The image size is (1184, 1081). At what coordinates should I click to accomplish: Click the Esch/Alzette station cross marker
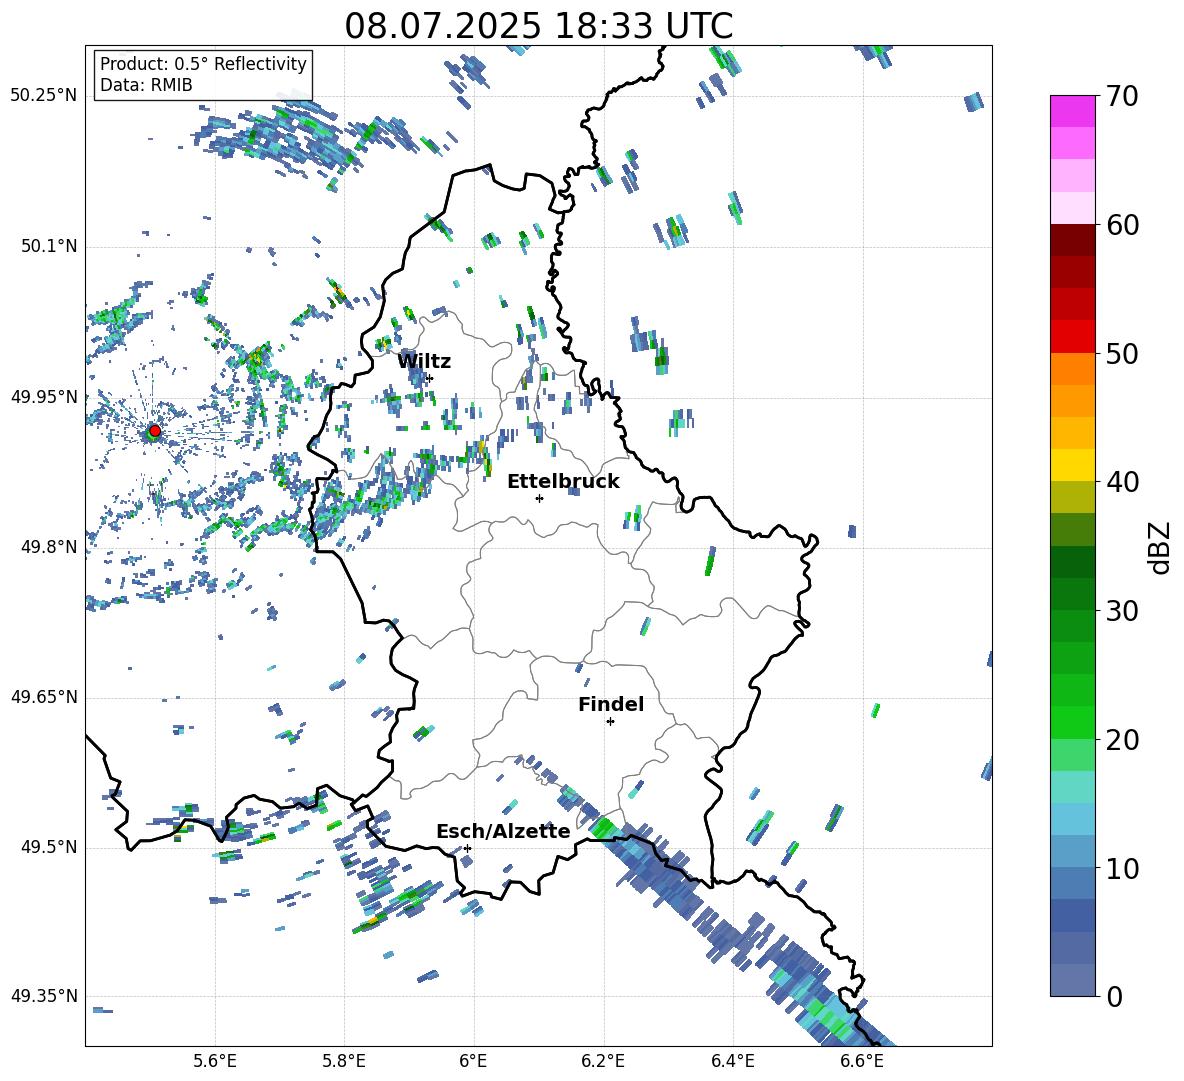coord(467,848)
